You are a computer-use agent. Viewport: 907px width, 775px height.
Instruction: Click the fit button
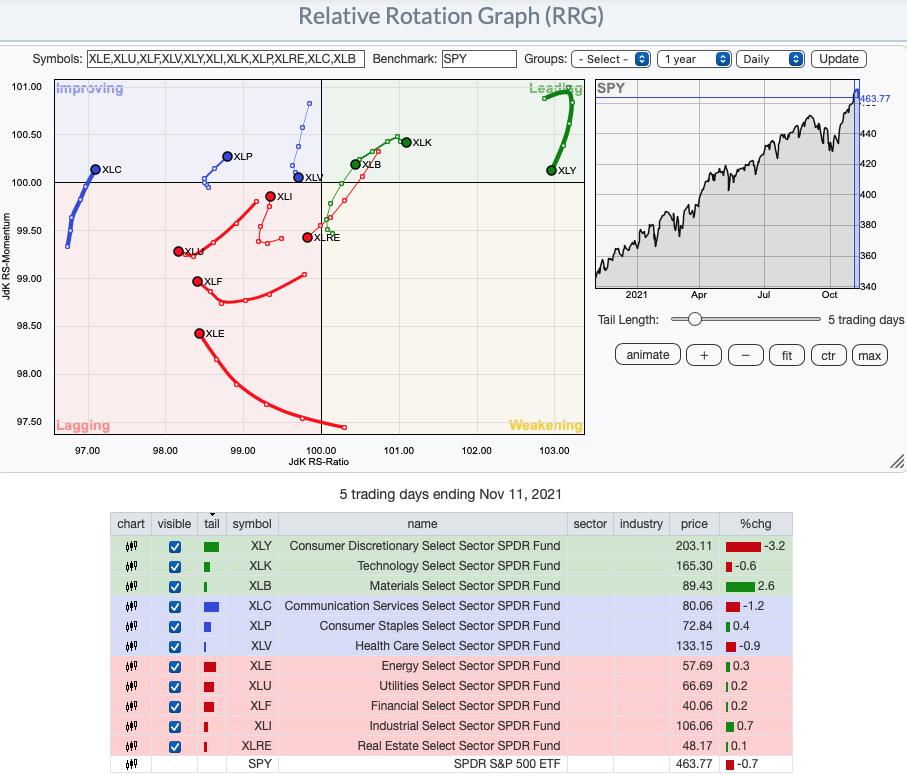[787, 355]
